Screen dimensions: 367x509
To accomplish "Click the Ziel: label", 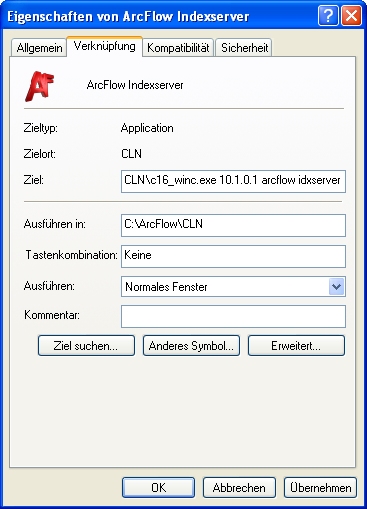I will [x=34, y=180].
